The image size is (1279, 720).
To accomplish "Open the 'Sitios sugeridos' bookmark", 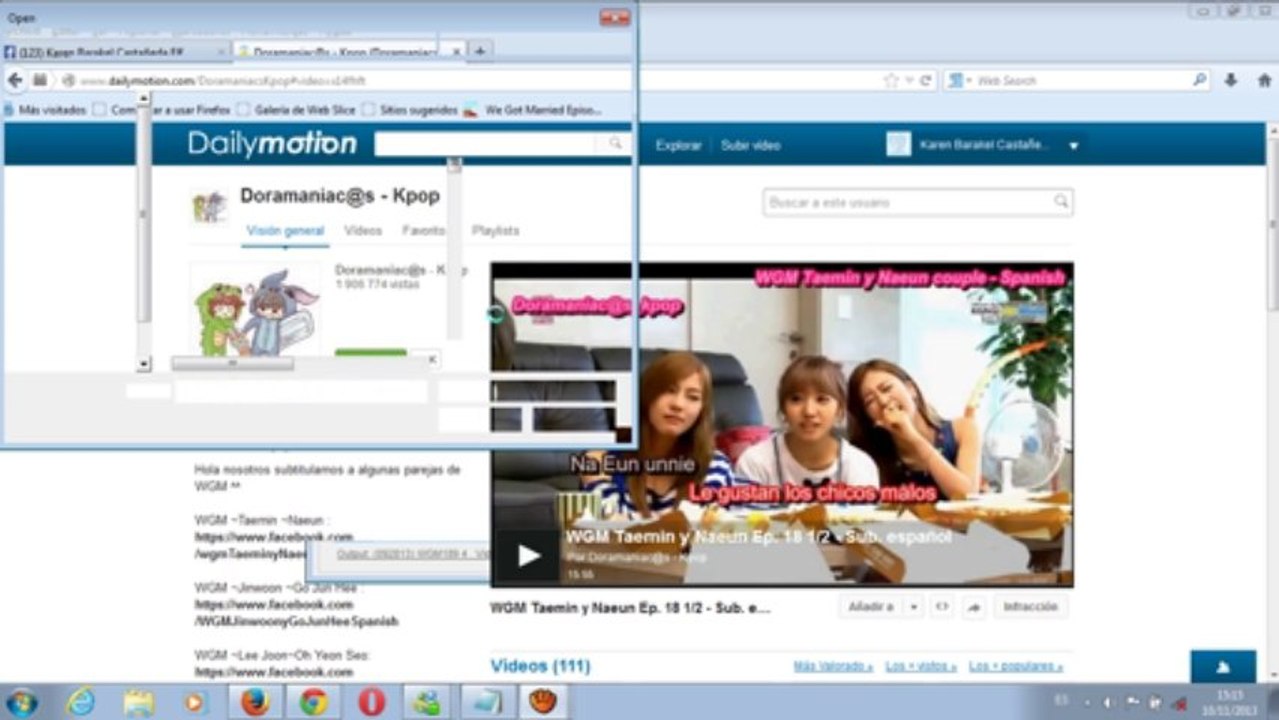I will [x=410, y=110].
